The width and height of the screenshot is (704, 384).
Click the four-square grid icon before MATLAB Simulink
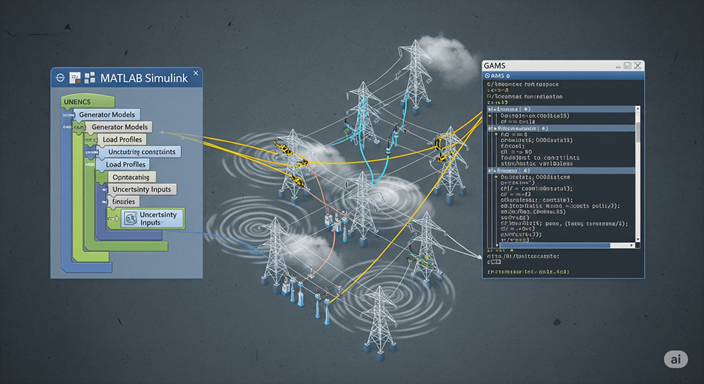coord(89,78)
